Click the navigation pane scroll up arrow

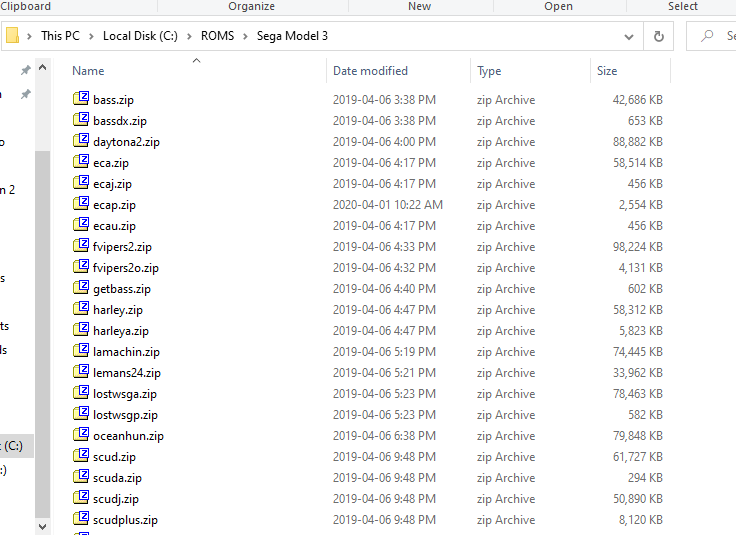42,68
